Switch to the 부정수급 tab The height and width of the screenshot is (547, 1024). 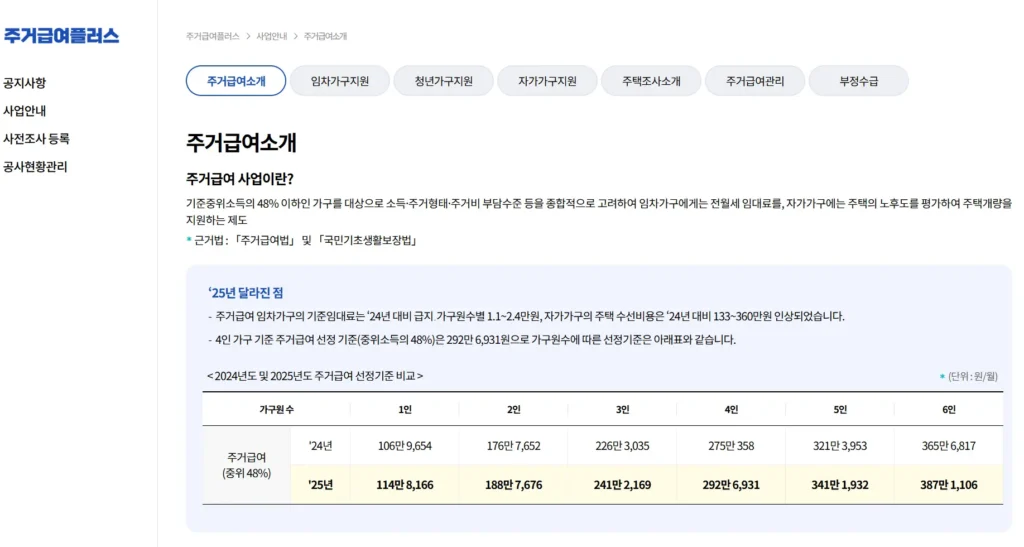tap(859, 81)
